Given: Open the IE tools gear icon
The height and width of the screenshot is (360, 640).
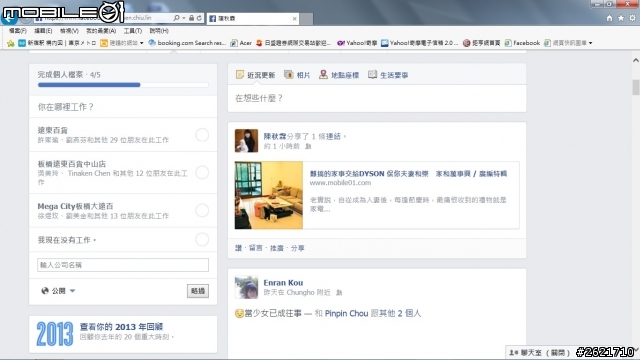Looking at the screenshot, I should (x=632, y=18).
